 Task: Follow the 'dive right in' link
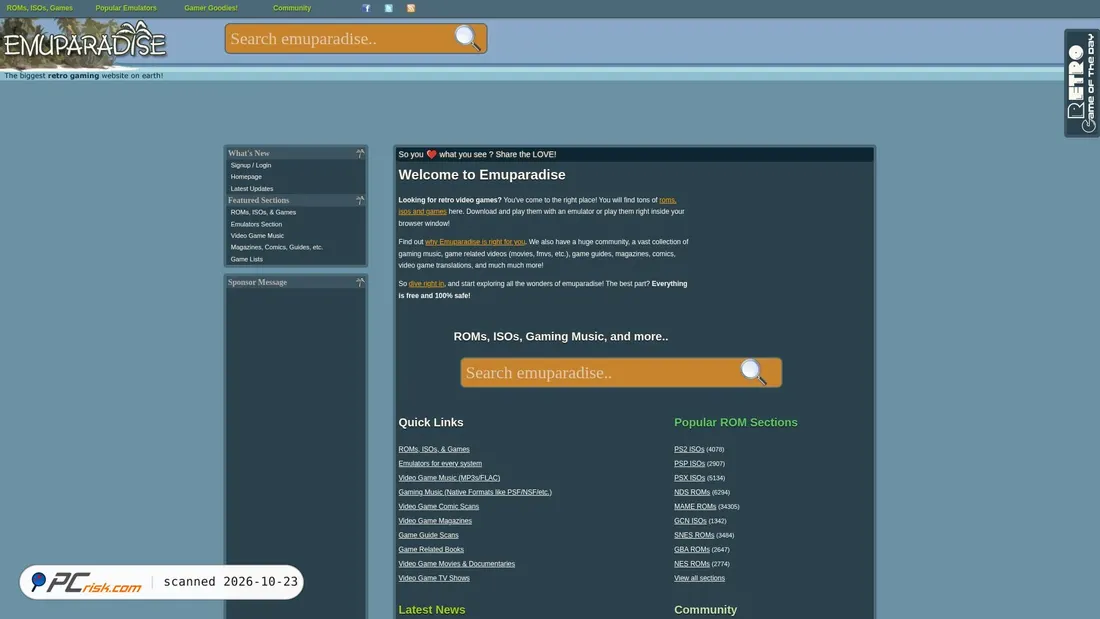[427, 284]
